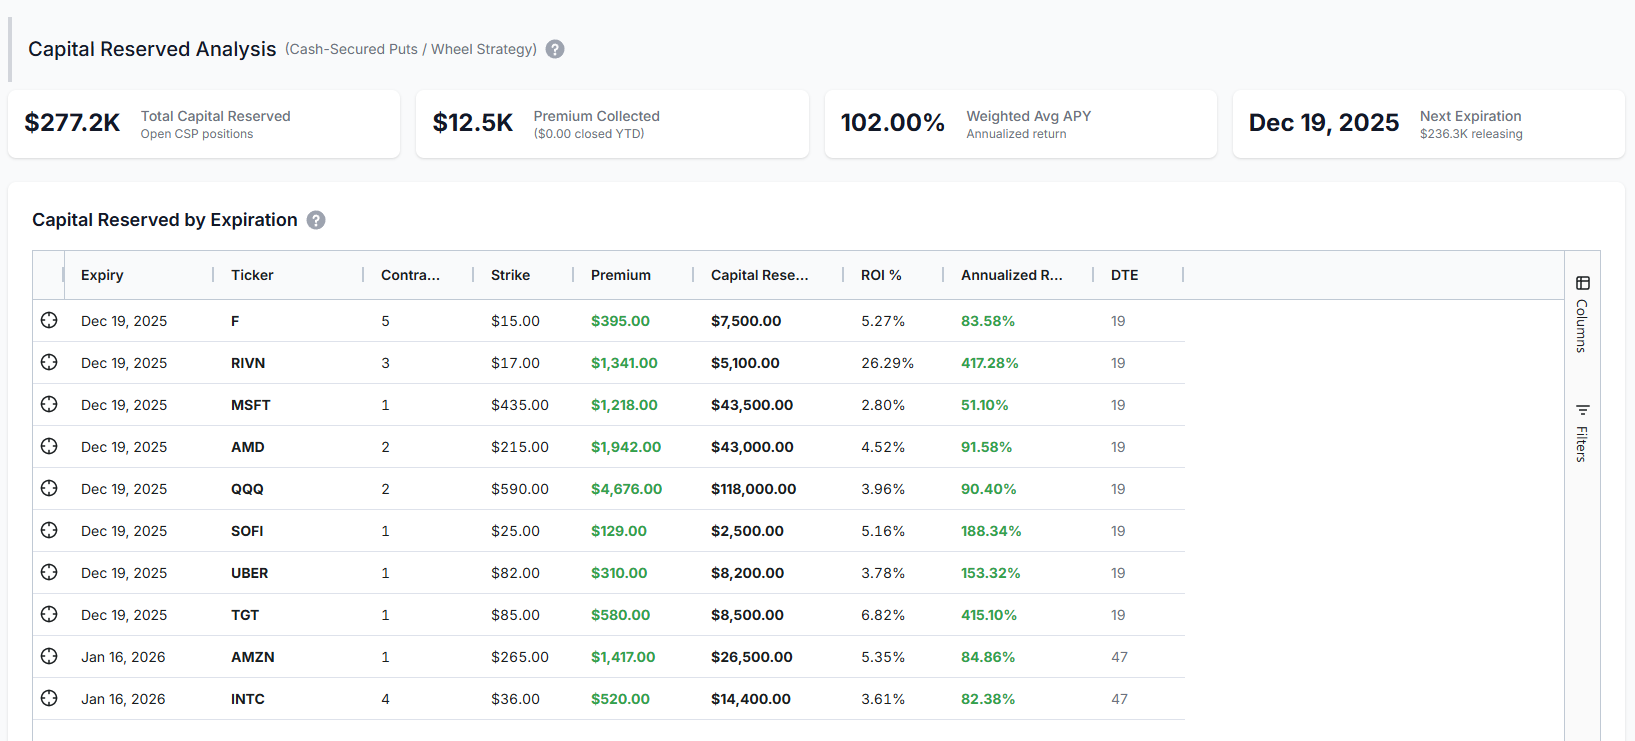Screen dimensions: 1635x741
Task: Open the Columns side panel
Action: pyautogui.click(x=1582, y=314)
